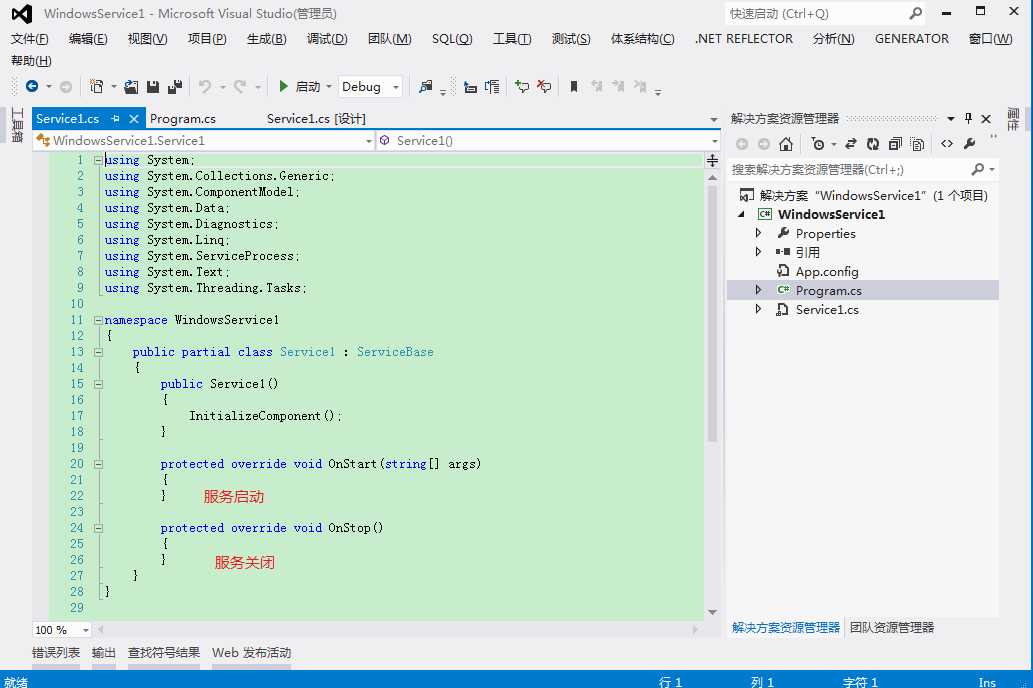Image resolution: width=1033 pixels, height=688 pixels.
Task: Expand the 引用 references node
Action: click(x=758, y=252)
